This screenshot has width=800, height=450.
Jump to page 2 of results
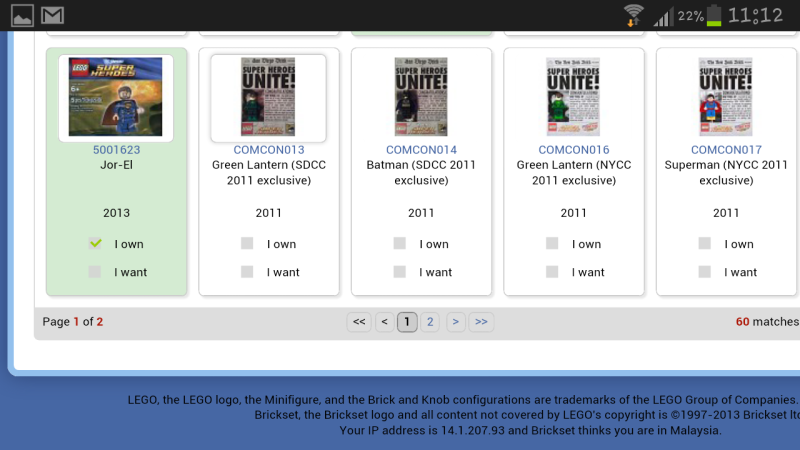(x=430, y=322)
